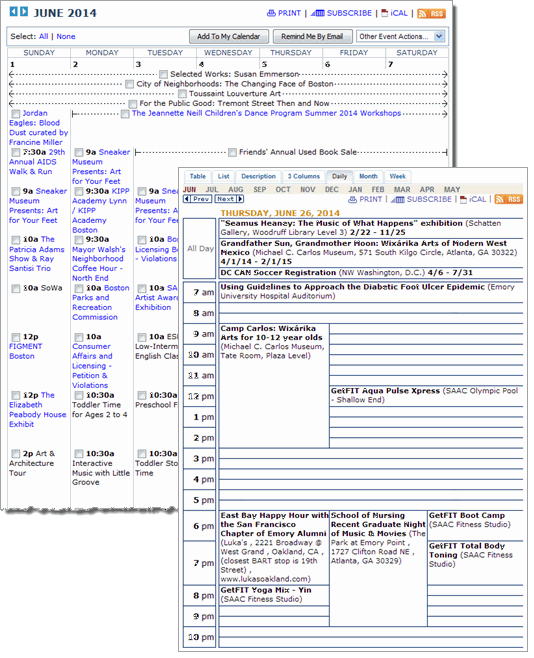Check Friends' Annual Used Book Sale box
This screenshot has width=534, height=658.
pos(232,152)
